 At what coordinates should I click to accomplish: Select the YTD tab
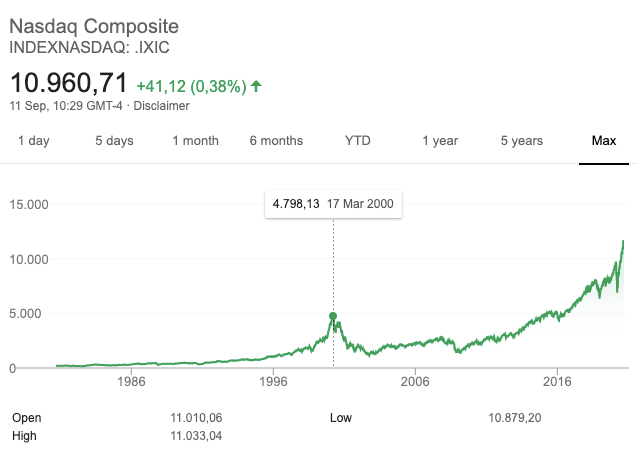click(x=358, y=141)
